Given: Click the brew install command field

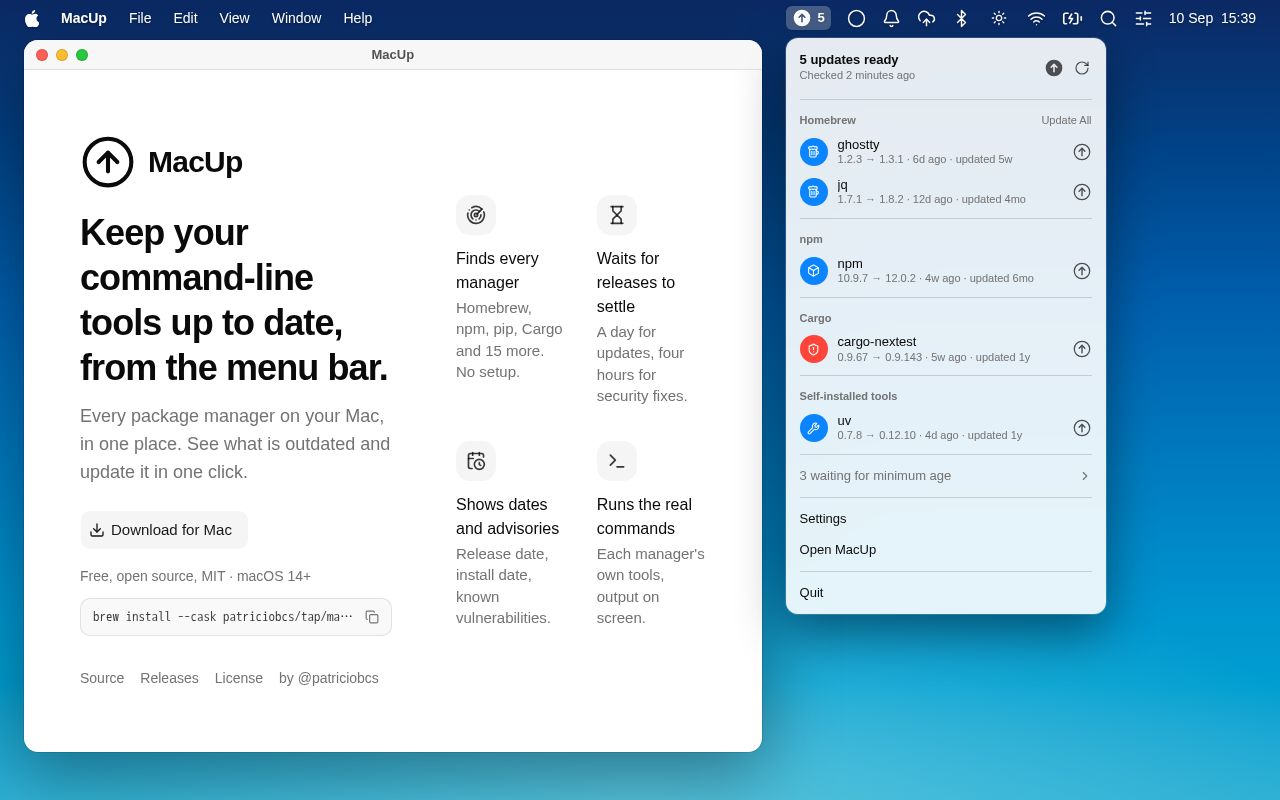Looking at the screenshot, I should pyautogui.click(x=236, y=617).
